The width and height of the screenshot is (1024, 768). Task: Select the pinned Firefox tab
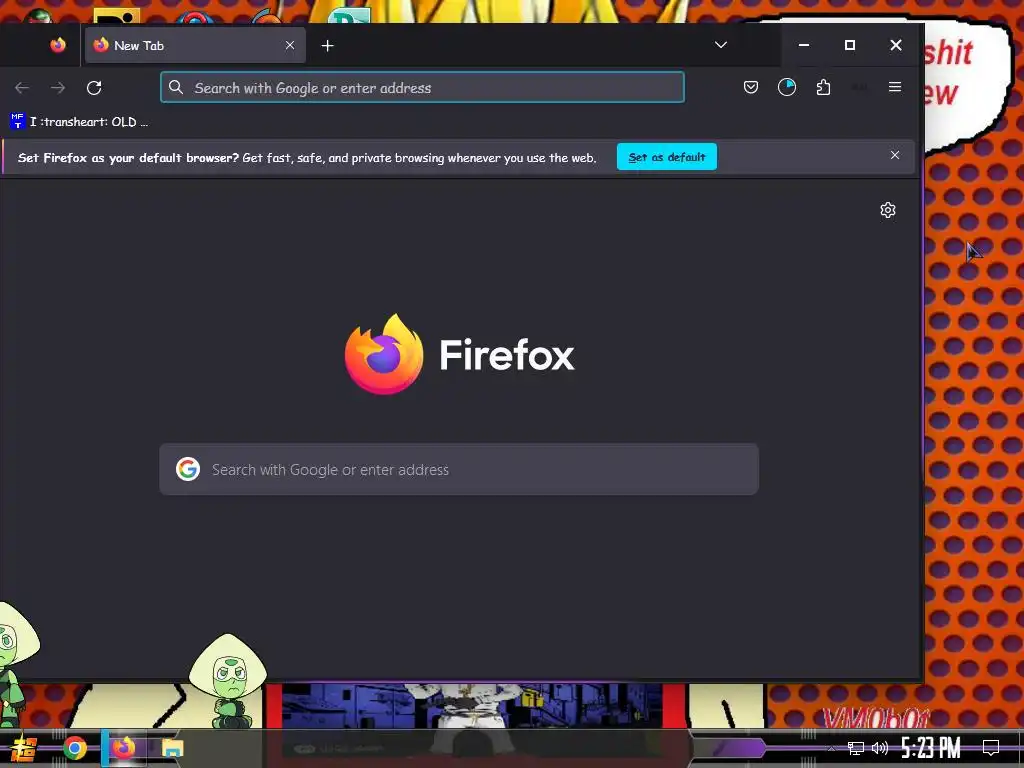[58, 45]
